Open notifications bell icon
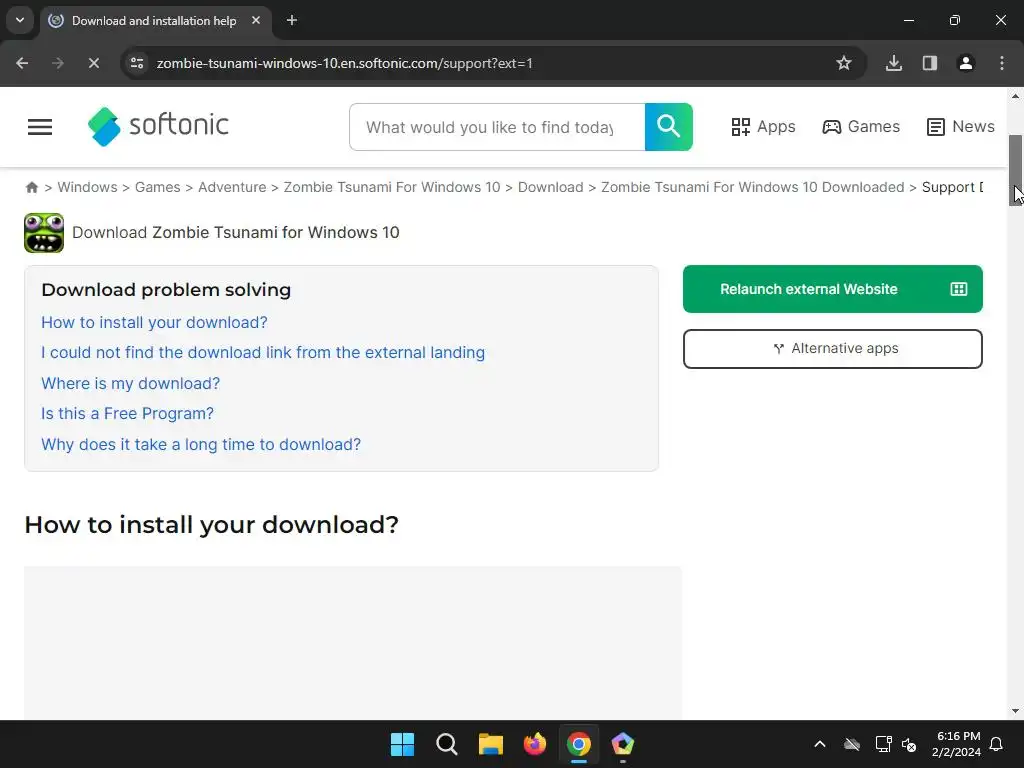1024x768 pixels. pos(997,744)
